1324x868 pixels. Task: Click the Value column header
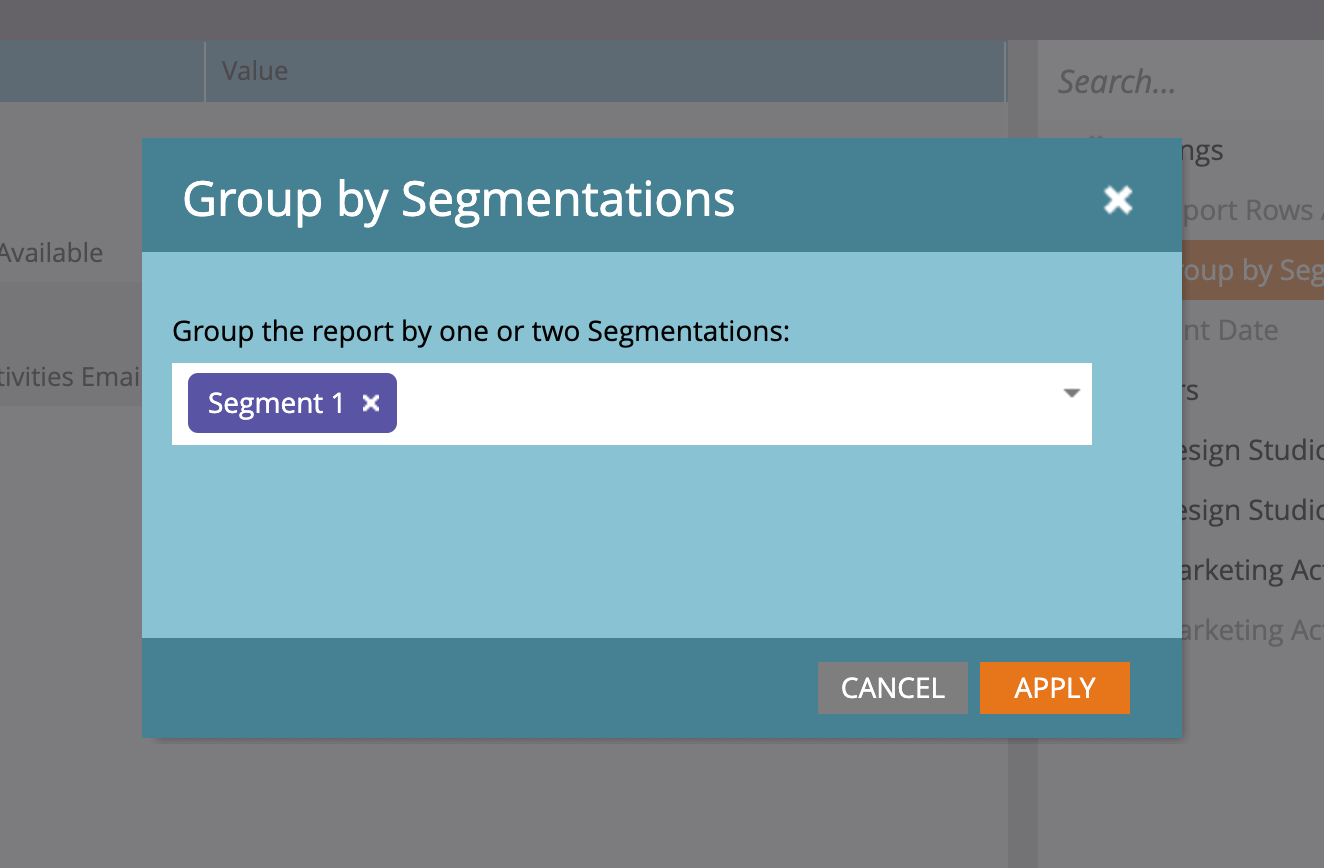tap(255, 71)
